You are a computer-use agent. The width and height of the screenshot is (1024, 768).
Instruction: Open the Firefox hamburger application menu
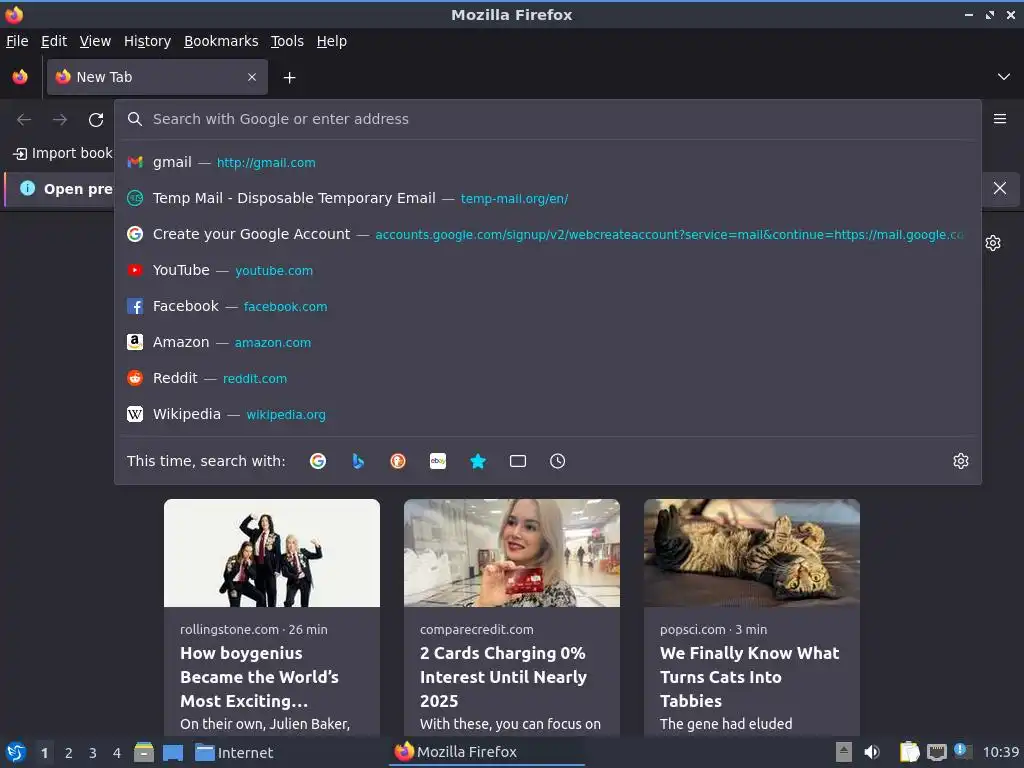pyautogui.click(x=1000, y=119)
